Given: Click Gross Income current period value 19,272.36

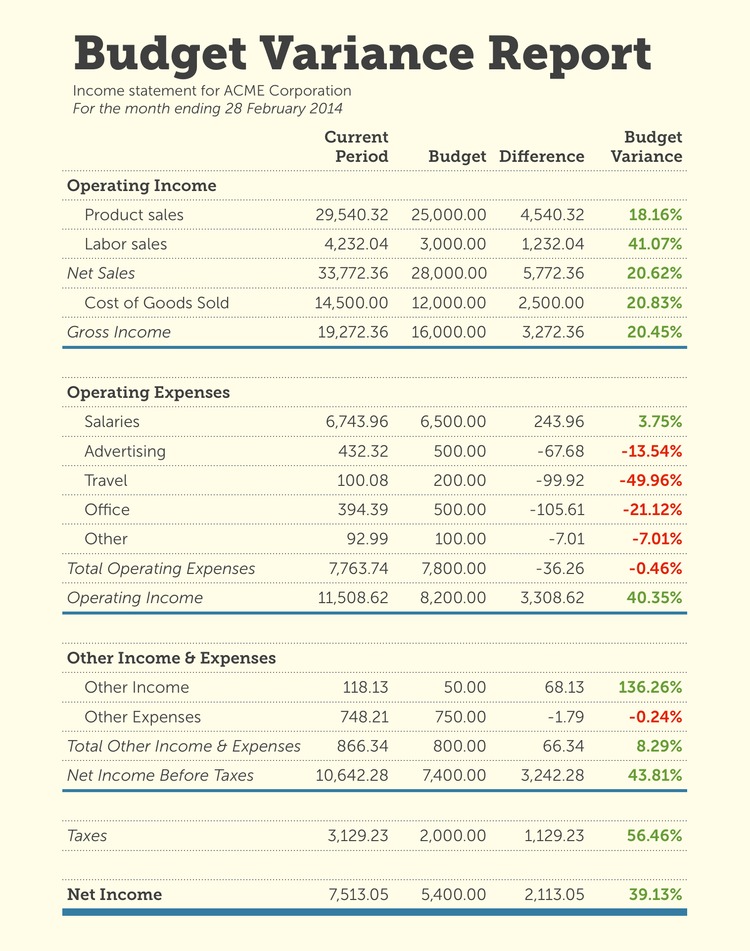Looking at the screenshot, I should [353, 332].
